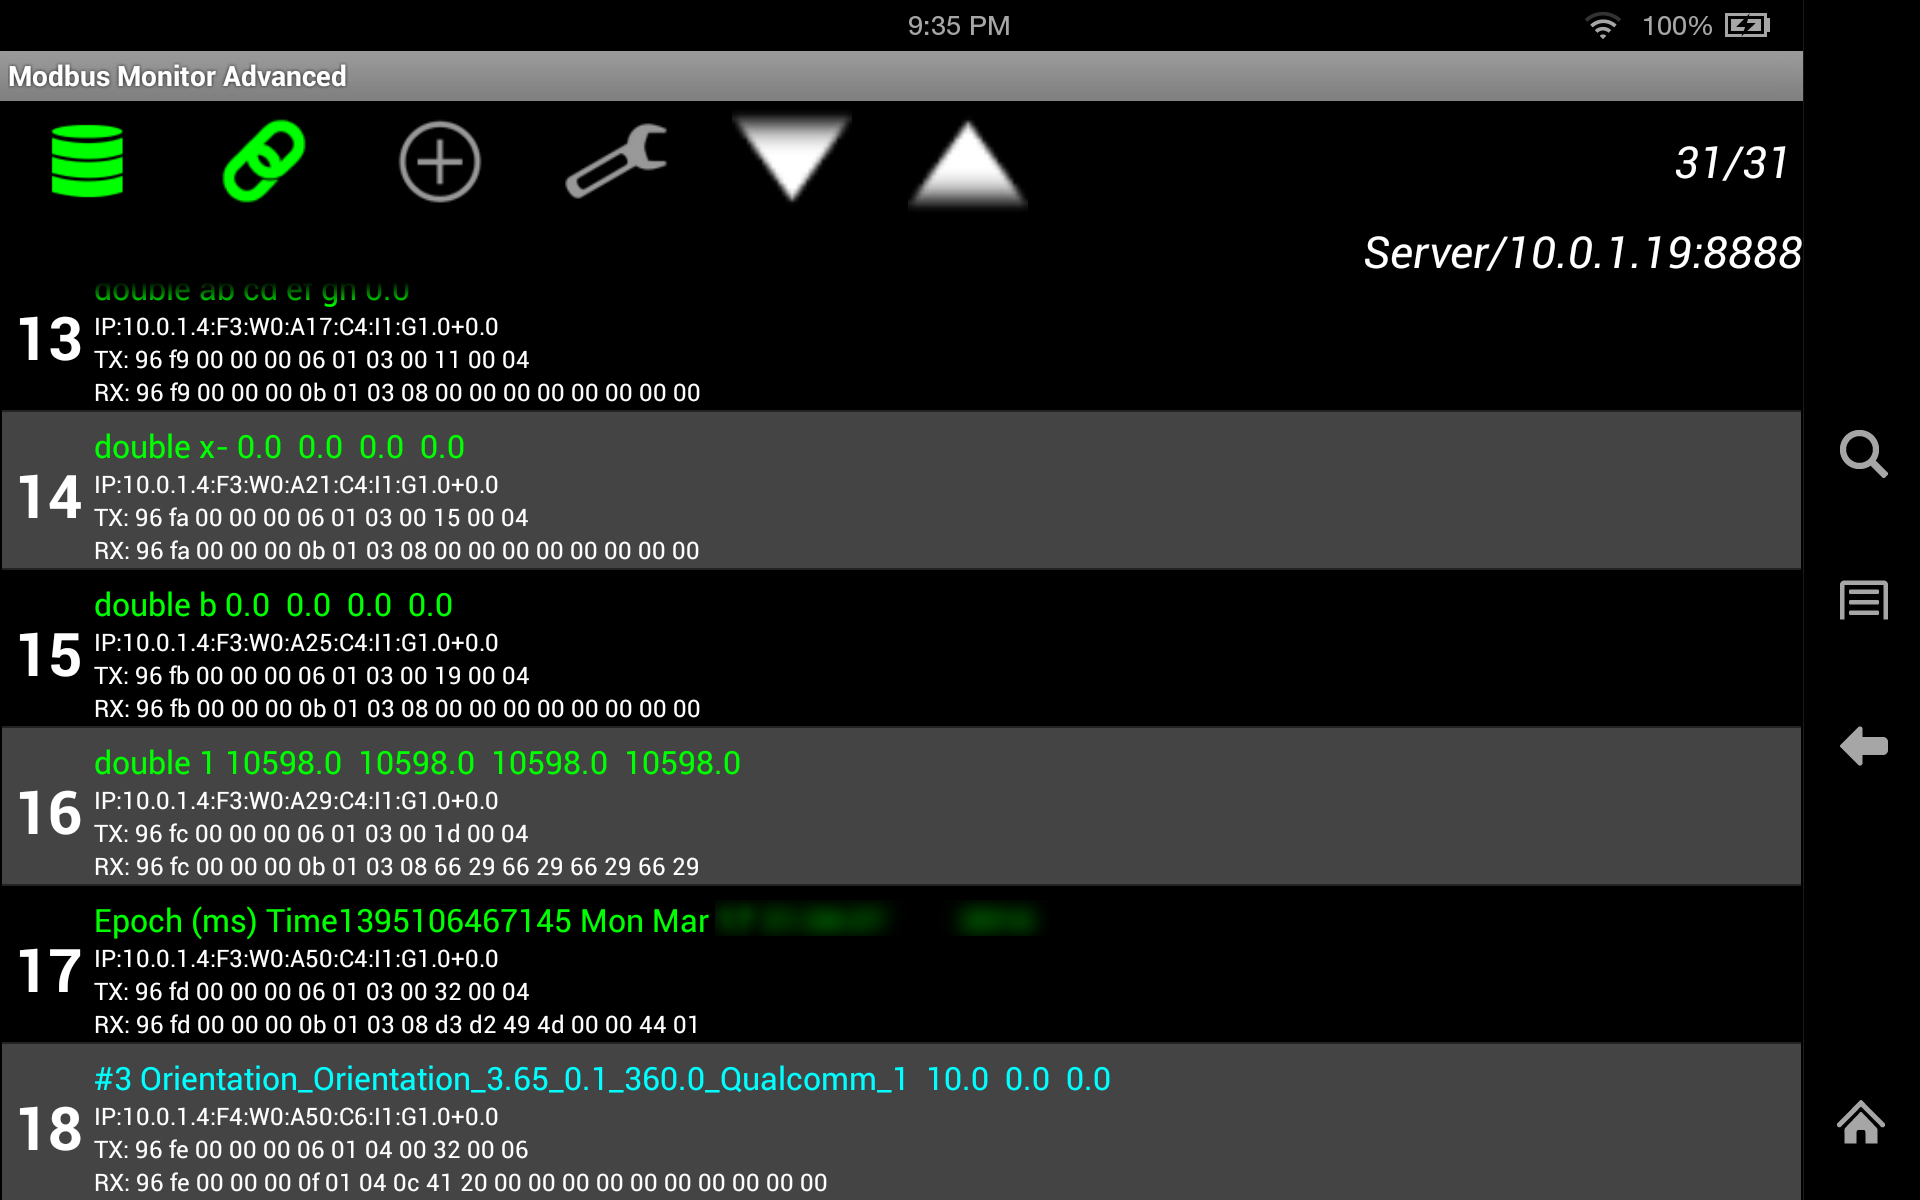Click the up triangle arrow
This screenshot has width=1920, height=1200.
click(967, 165)
